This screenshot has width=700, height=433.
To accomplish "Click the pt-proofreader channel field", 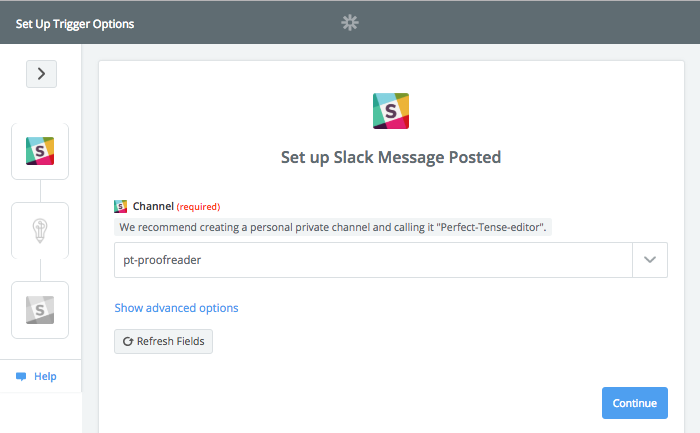I will [x=373, y=260].
